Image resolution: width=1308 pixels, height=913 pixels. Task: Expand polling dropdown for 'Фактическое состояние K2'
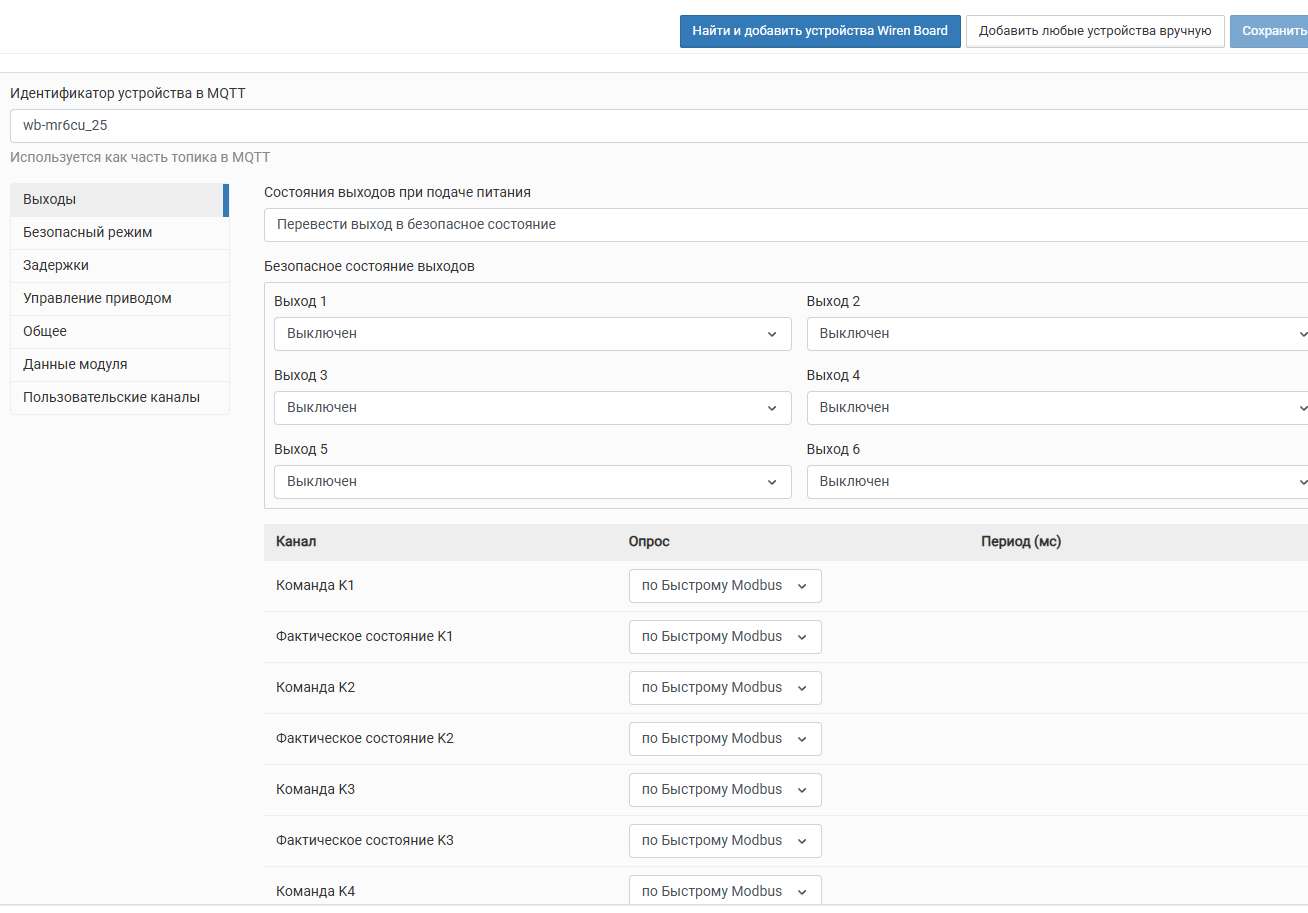coord(724,739)
